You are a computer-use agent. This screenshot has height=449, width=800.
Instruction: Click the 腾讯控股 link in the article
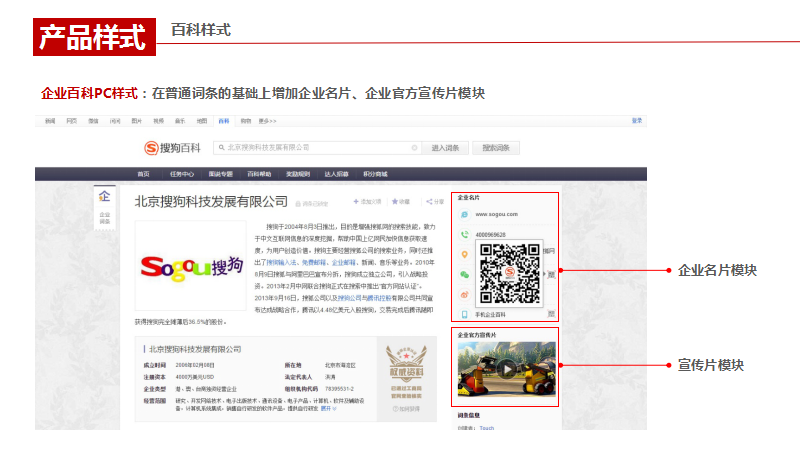379,298
